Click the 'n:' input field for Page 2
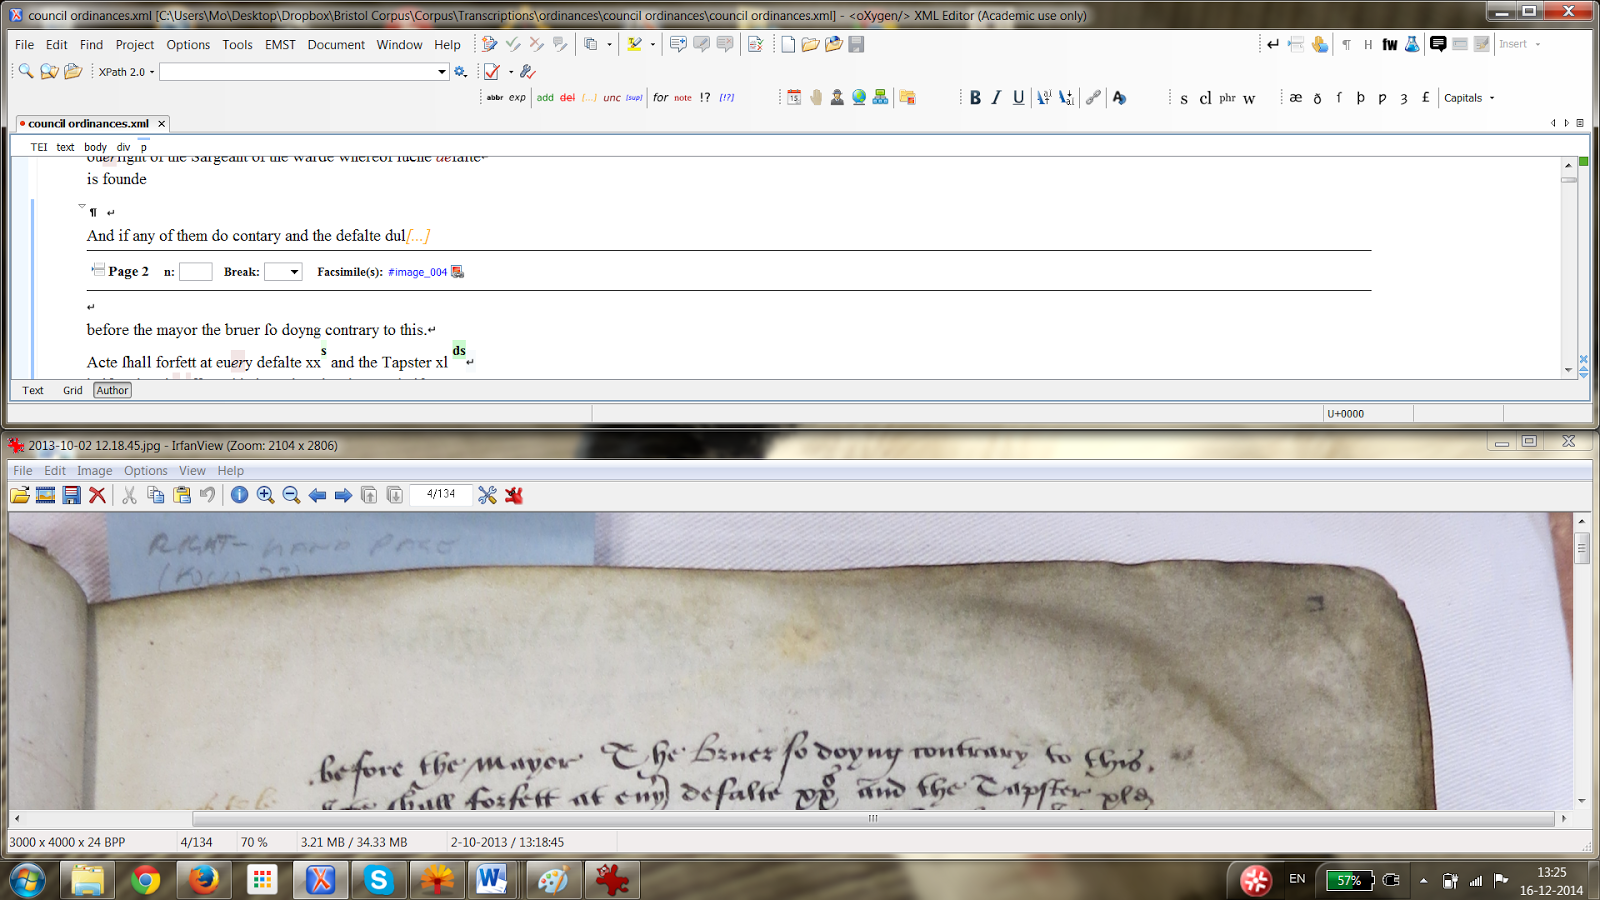The width and height of the screenshot is (1600, 900). click(x=195, y=272)
